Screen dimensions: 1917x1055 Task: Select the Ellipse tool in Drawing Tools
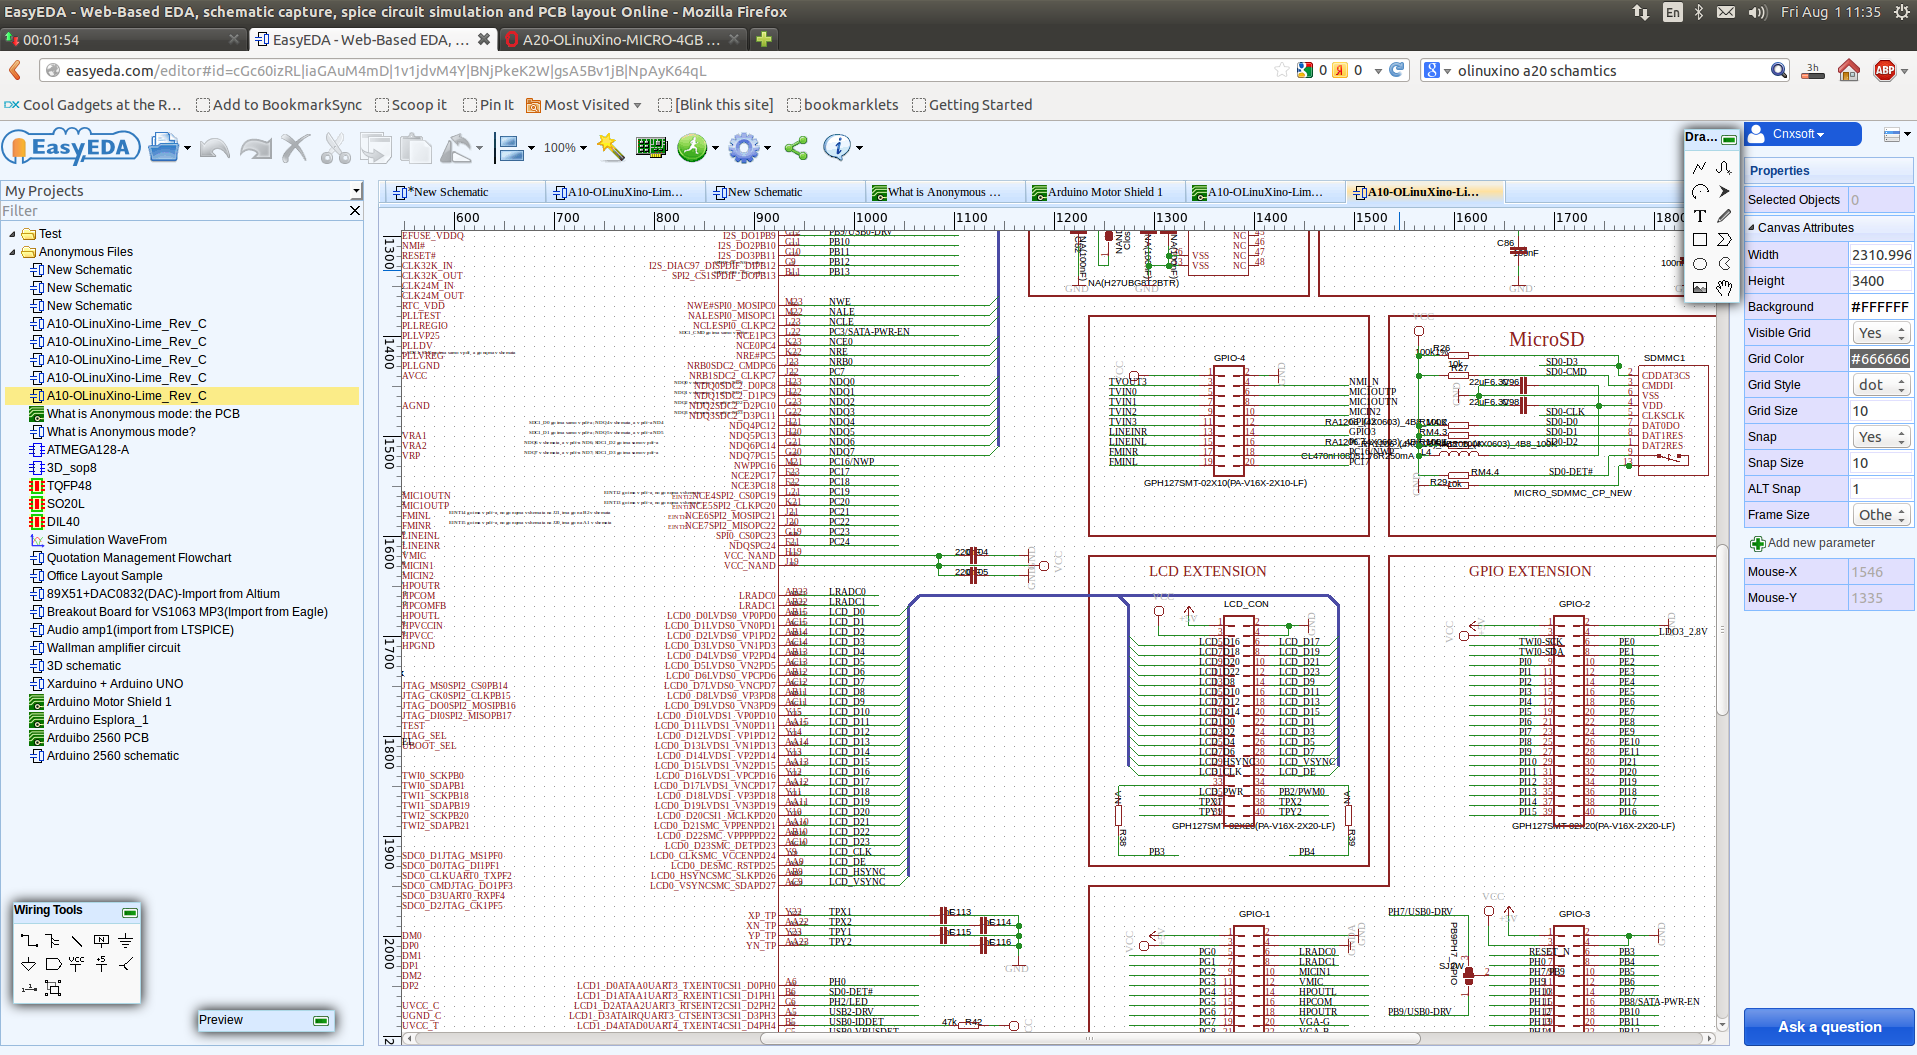tap(1700, 264)
